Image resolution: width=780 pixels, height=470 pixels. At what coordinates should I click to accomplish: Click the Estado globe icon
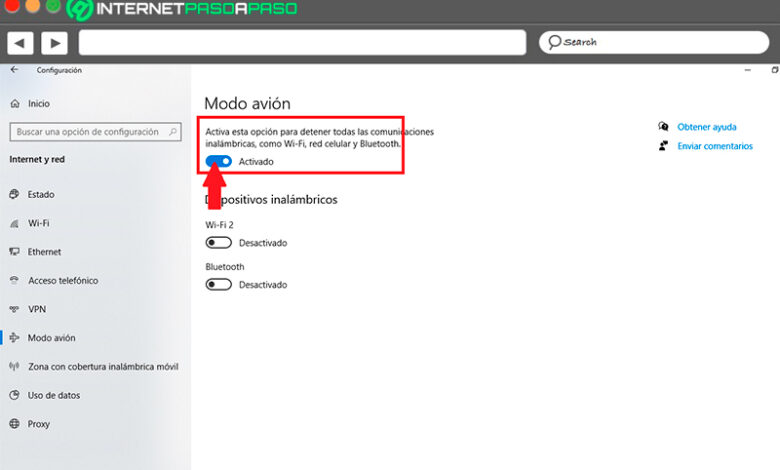click(x=14, y=194)
